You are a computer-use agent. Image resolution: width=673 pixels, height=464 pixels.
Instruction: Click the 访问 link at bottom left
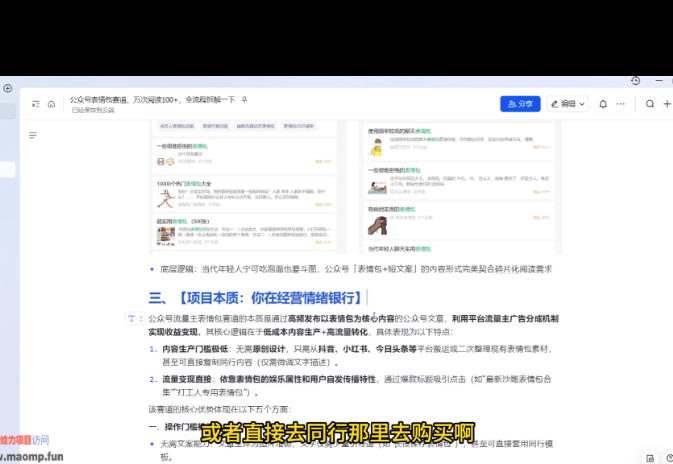point(41,440)
